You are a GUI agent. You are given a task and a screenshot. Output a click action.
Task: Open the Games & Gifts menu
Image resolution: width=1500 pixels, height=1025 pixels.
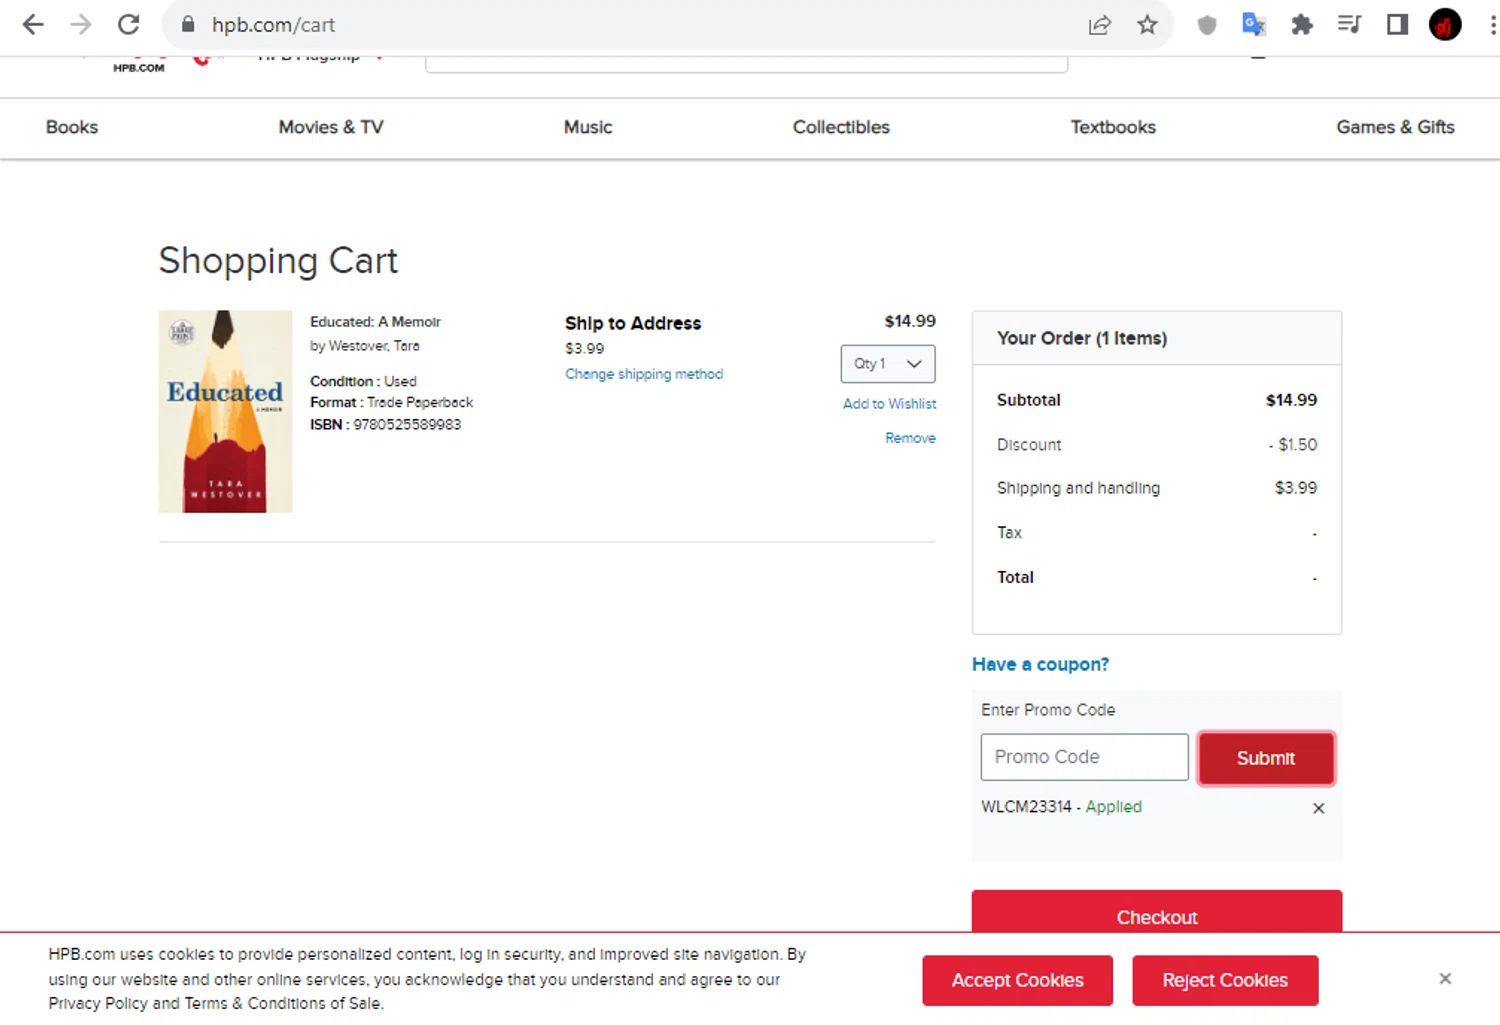1395,127
